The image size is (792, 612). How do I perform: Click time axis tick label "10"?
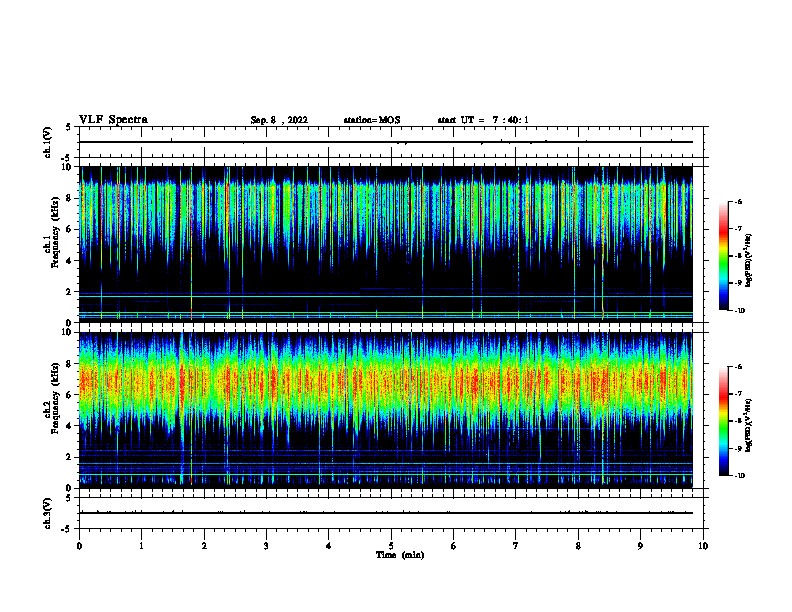(703, 546)
